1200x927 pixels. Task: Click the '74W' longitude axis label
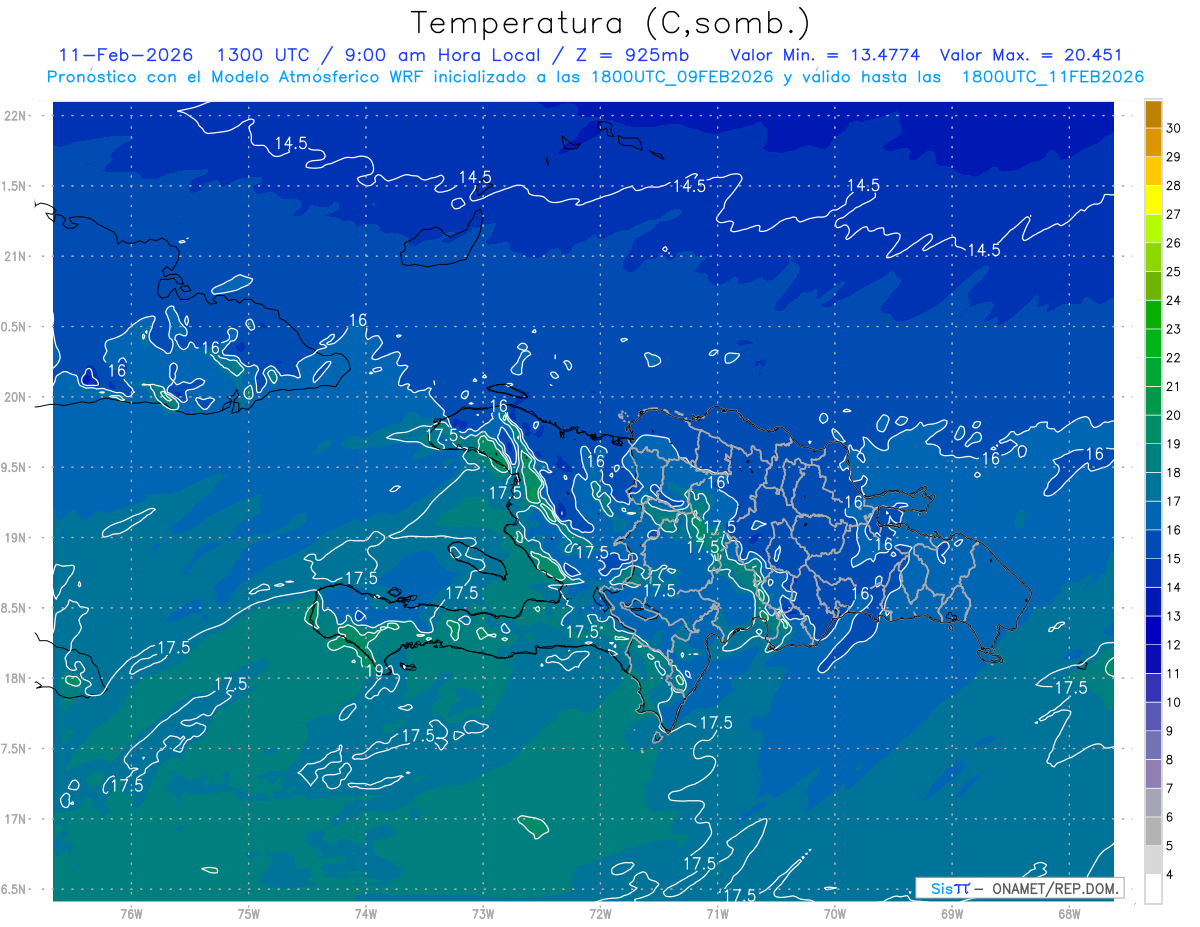tap(366, 915)
